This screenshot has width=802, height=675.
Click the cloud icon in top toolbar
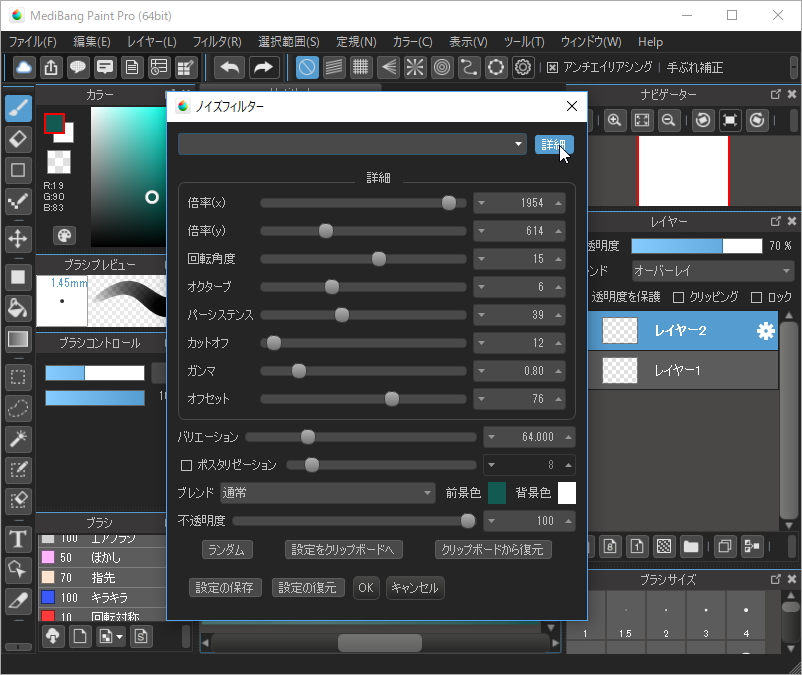pos(24,68)
